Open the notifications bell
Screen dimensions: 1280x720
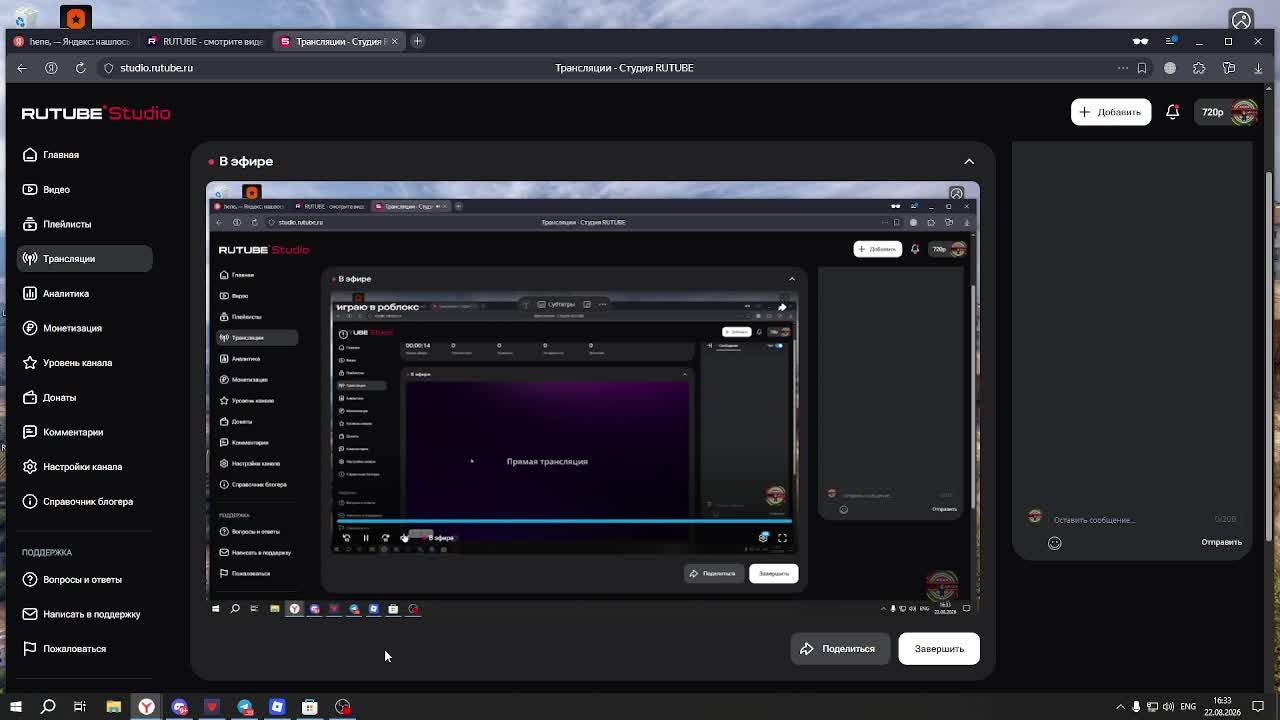coord(1172,112)
